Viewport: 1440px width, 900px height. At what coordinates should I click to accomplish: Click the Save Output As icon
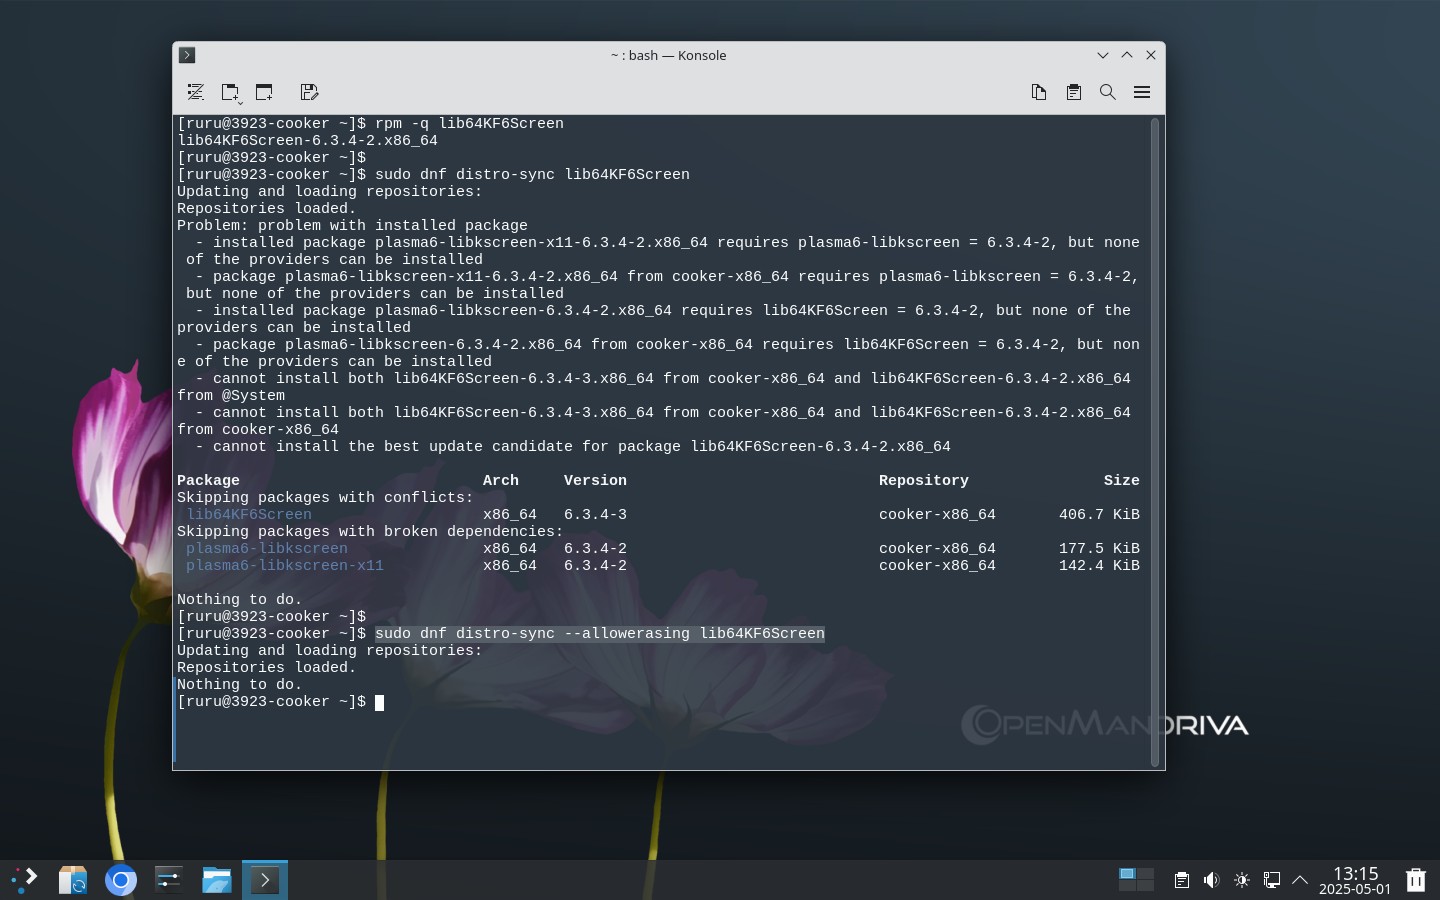pos(309,92)
